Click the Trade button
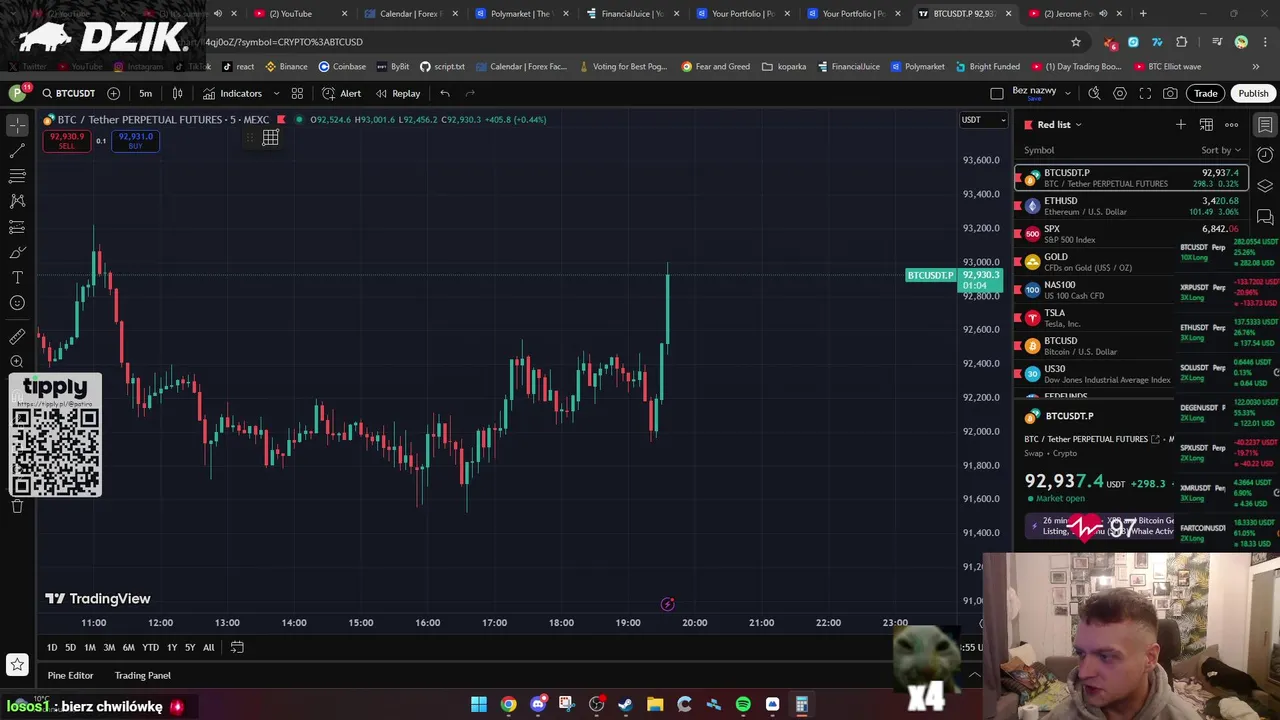 tap(1205, 93)
